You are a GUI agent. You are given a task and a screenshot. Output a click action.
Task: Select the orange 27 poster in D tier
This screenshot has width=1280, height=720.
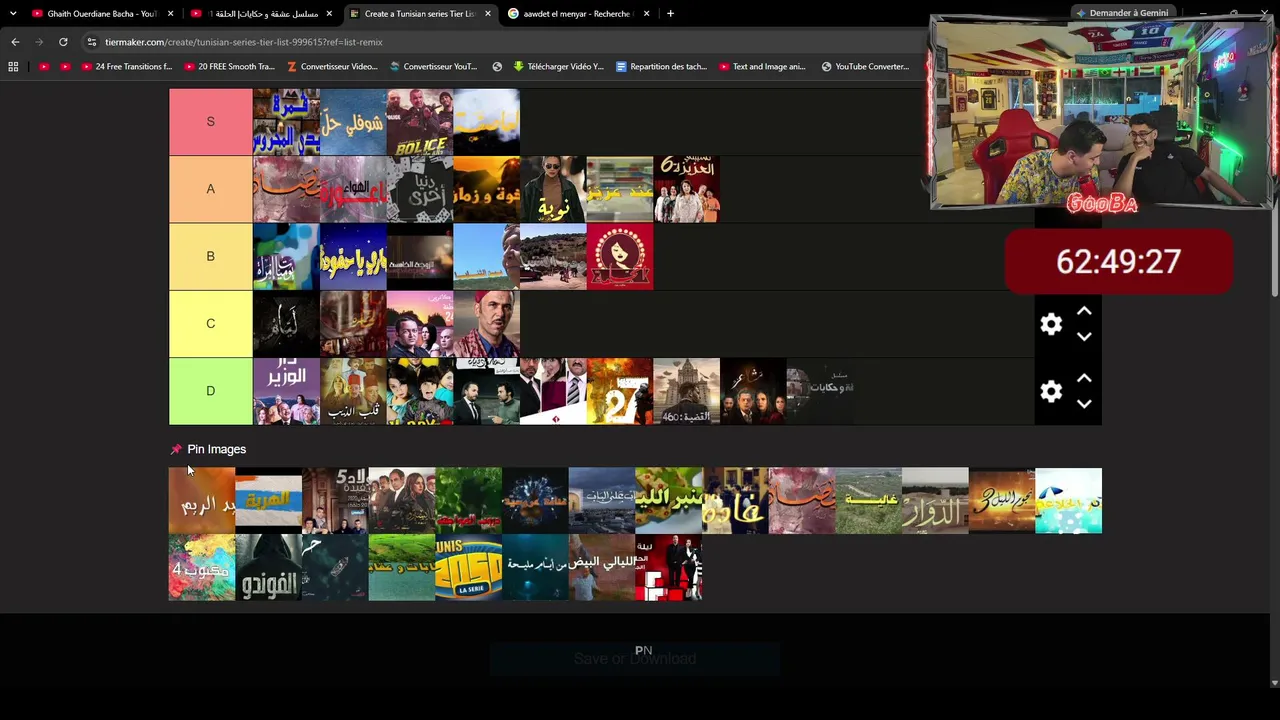[x=620, y=391]
